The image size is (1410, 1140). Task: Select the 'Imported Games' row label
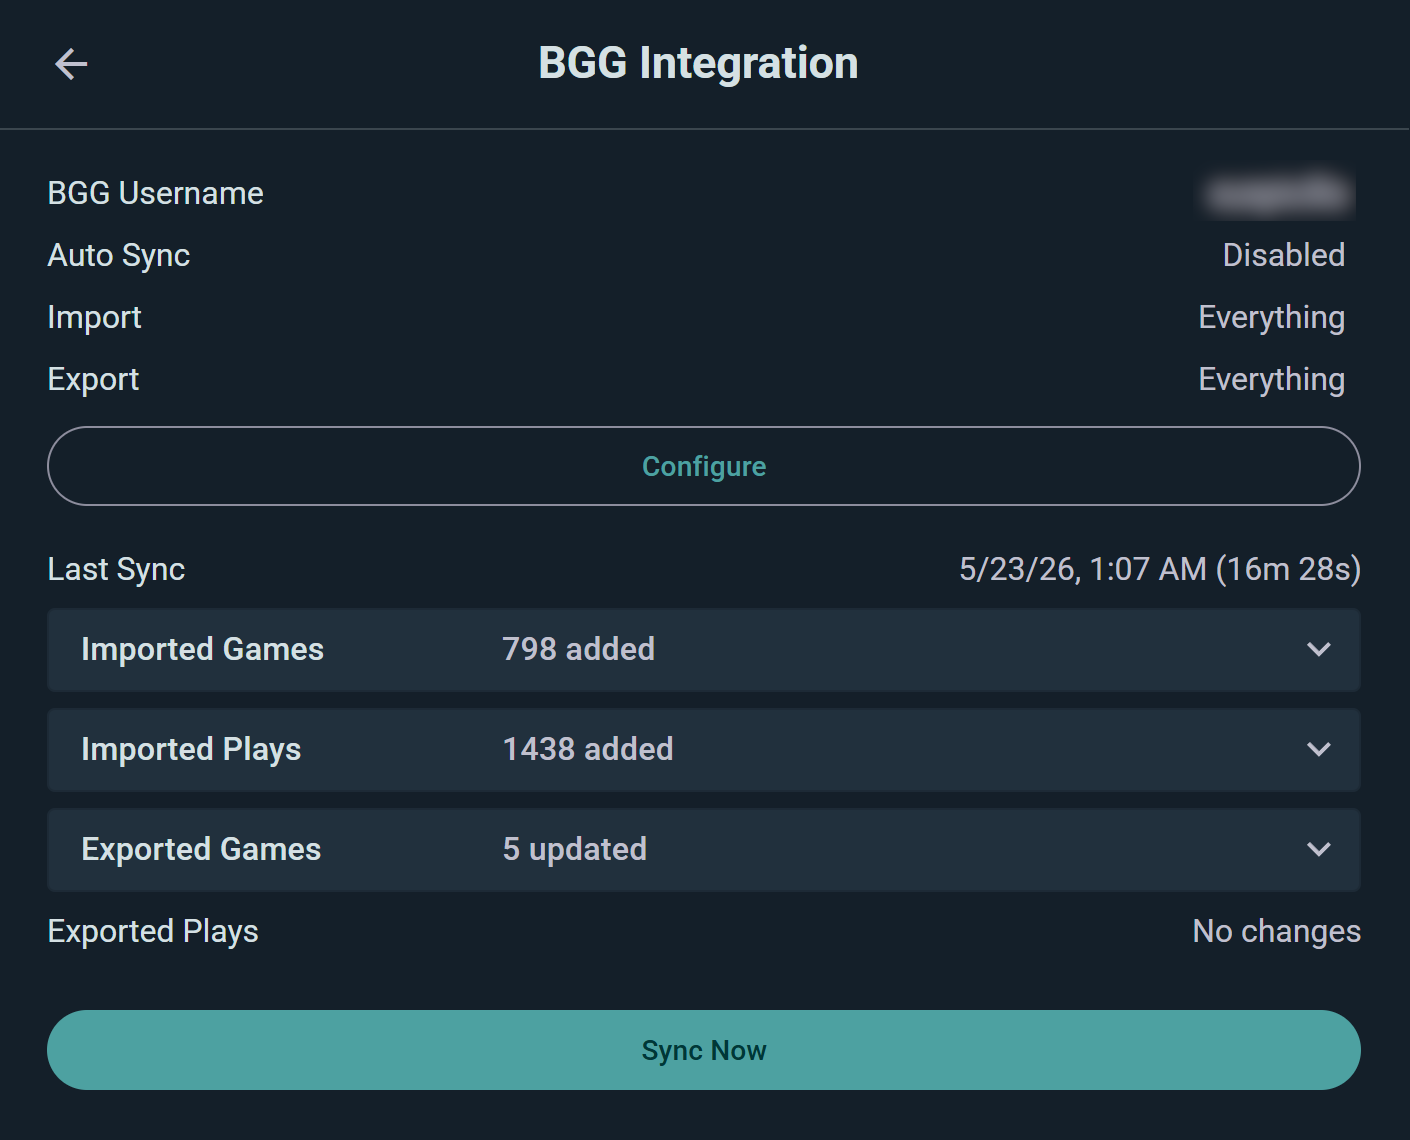click(x=202, y=649)
